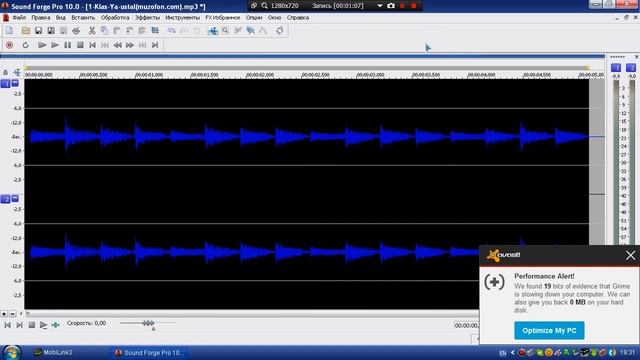Go to end in data window transport
Image resolution: width=640 pixels, height=360 pixels.
(x=19, y=325)
